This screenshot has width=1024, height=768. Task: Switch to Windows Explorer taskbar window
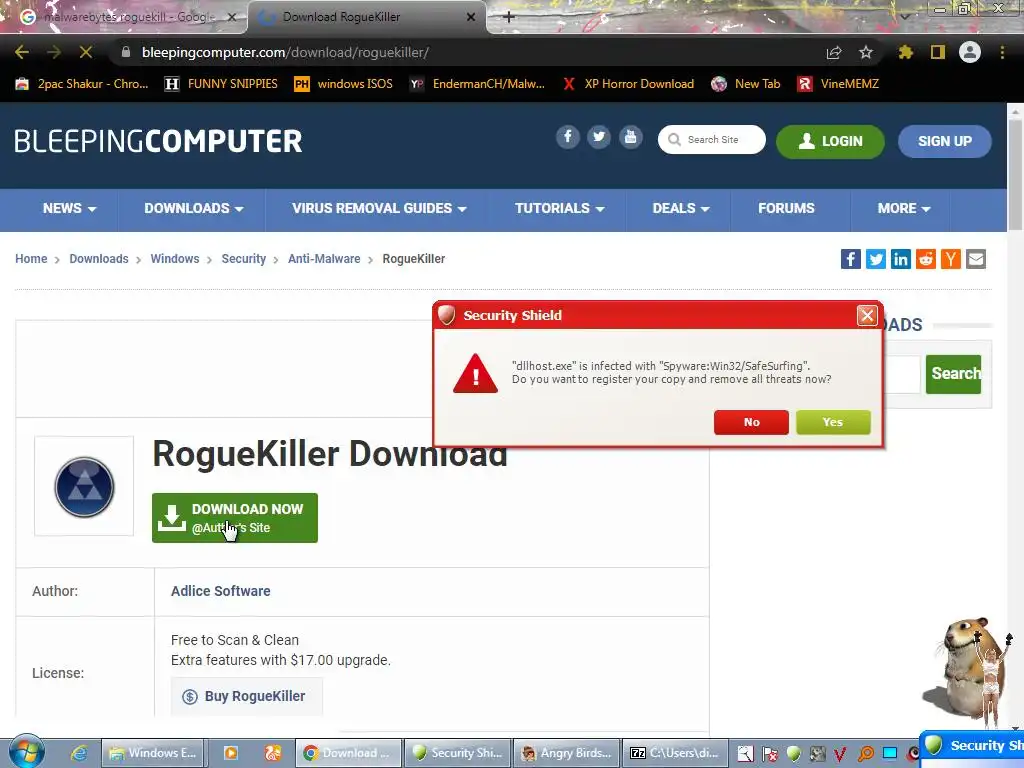pyautogui.click(x=152, y=753)
